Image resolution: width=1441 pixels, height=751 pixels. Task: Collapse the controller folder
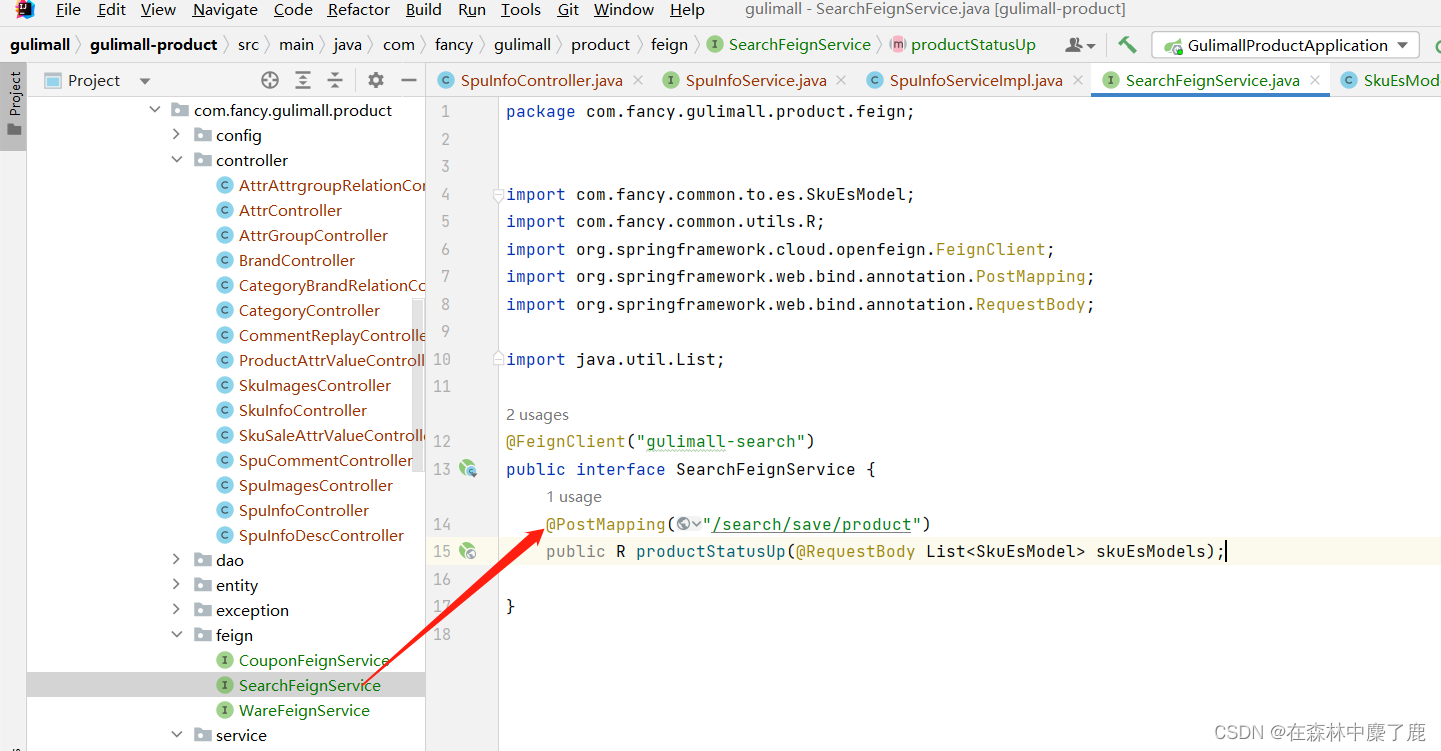pos(177,160)
